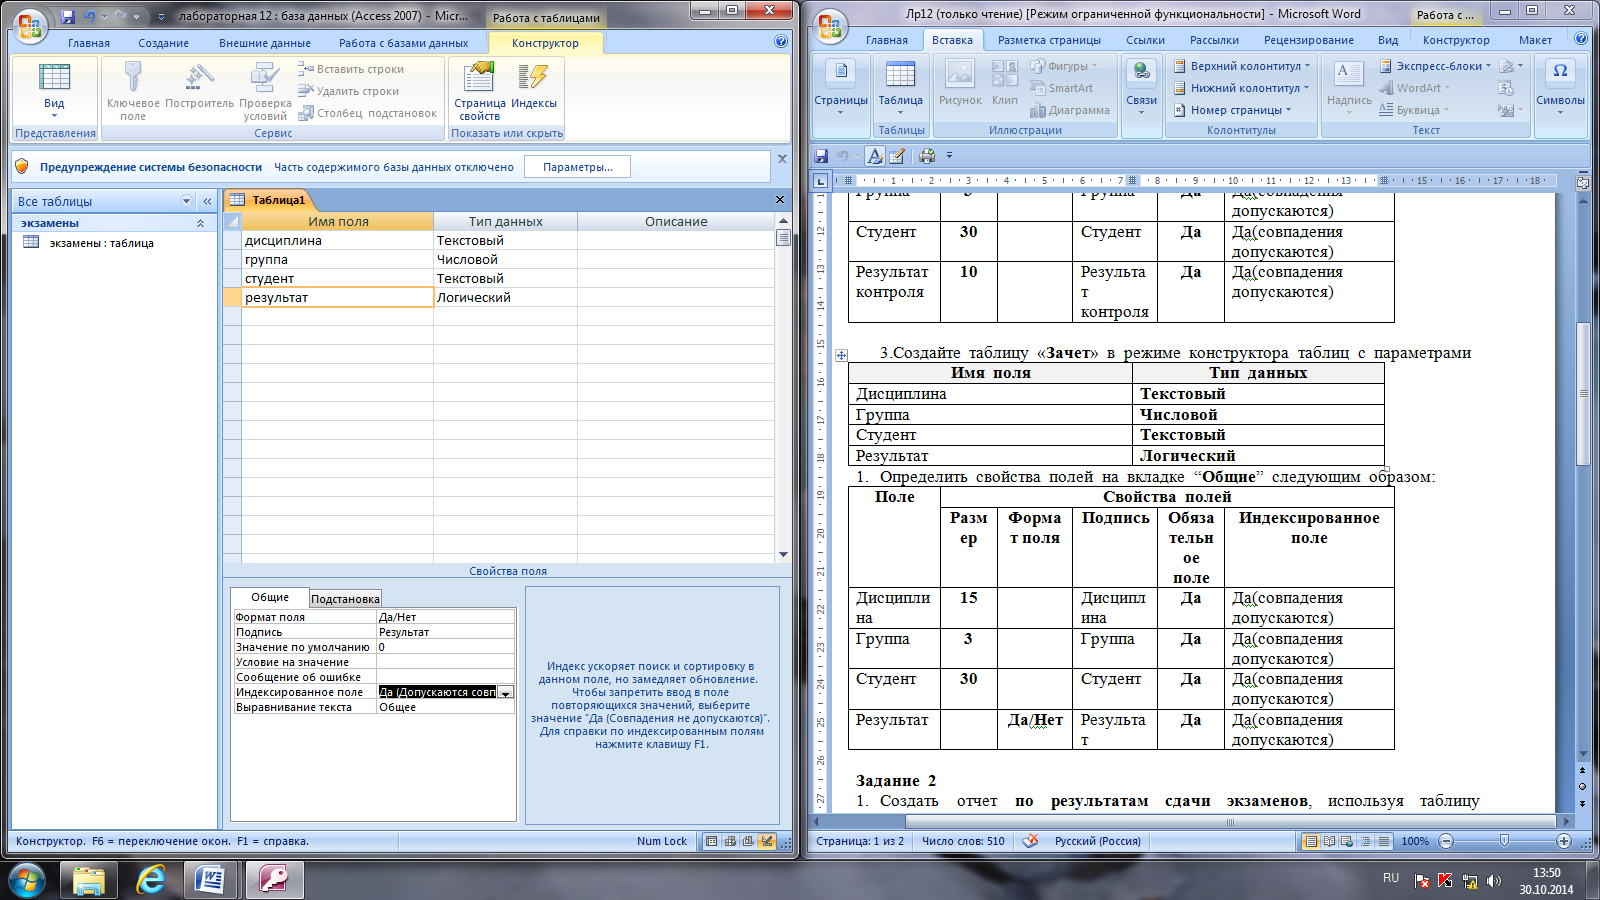Open Разметка страницы tab in Word
The image size is (1600, 900).
1049,40
